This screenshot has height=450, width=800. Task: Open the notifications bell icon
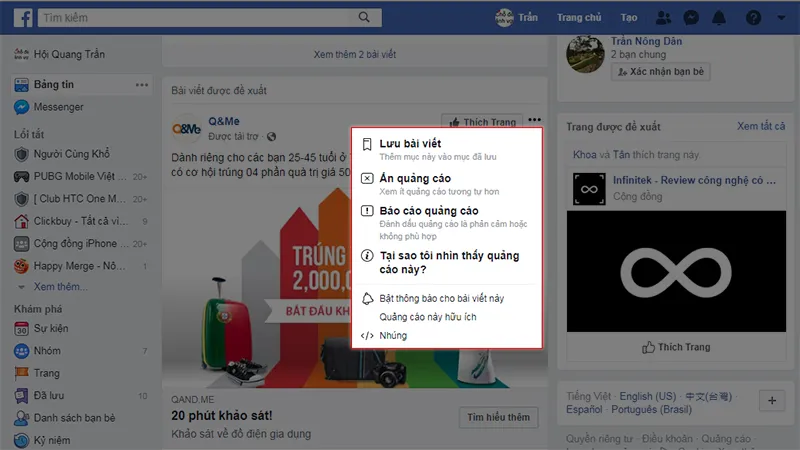pos(719,18)
